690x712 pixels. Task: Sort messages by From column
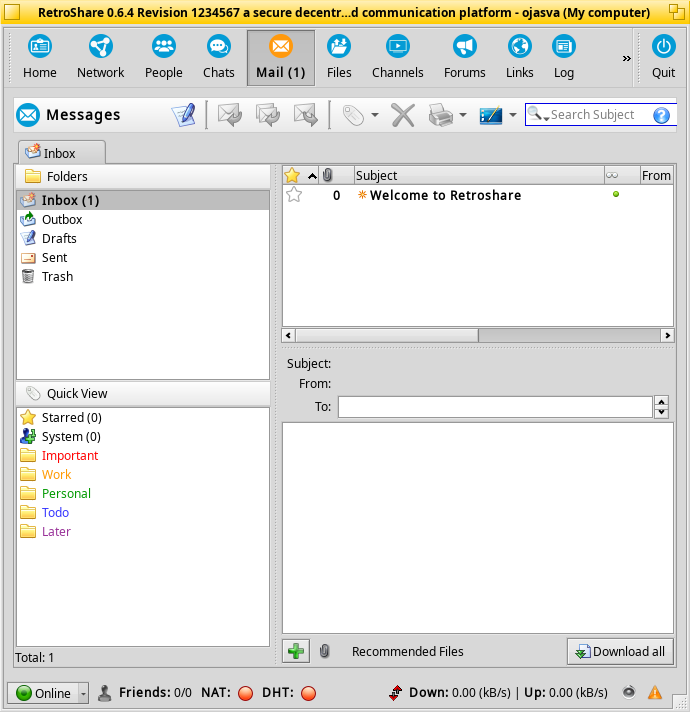coord(656,175)
